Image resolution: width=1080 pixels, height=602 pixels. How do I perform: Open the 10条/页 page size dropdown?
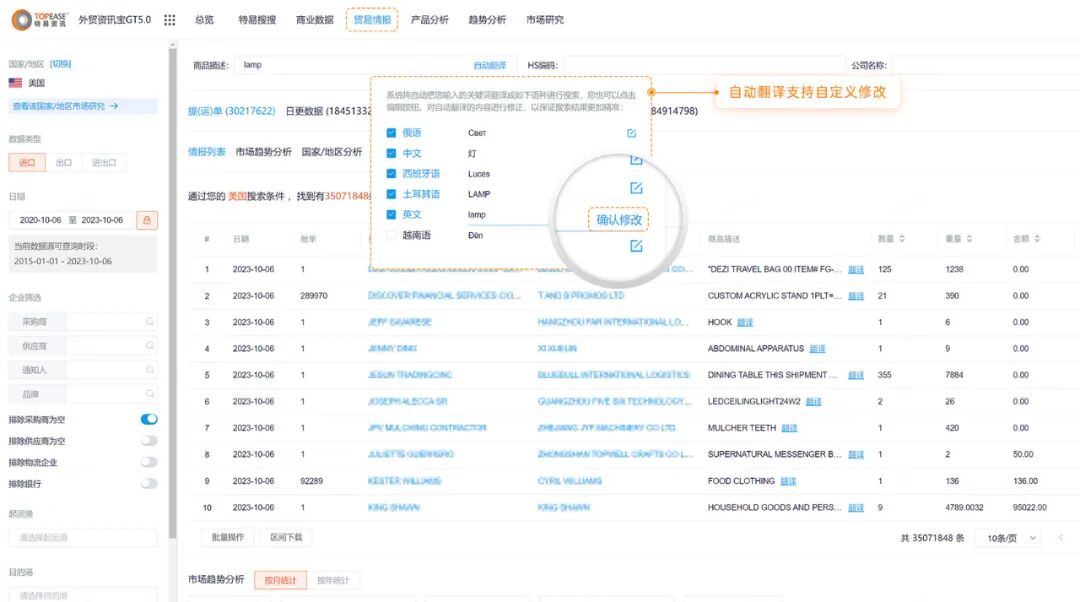[x=1010, y=538]
